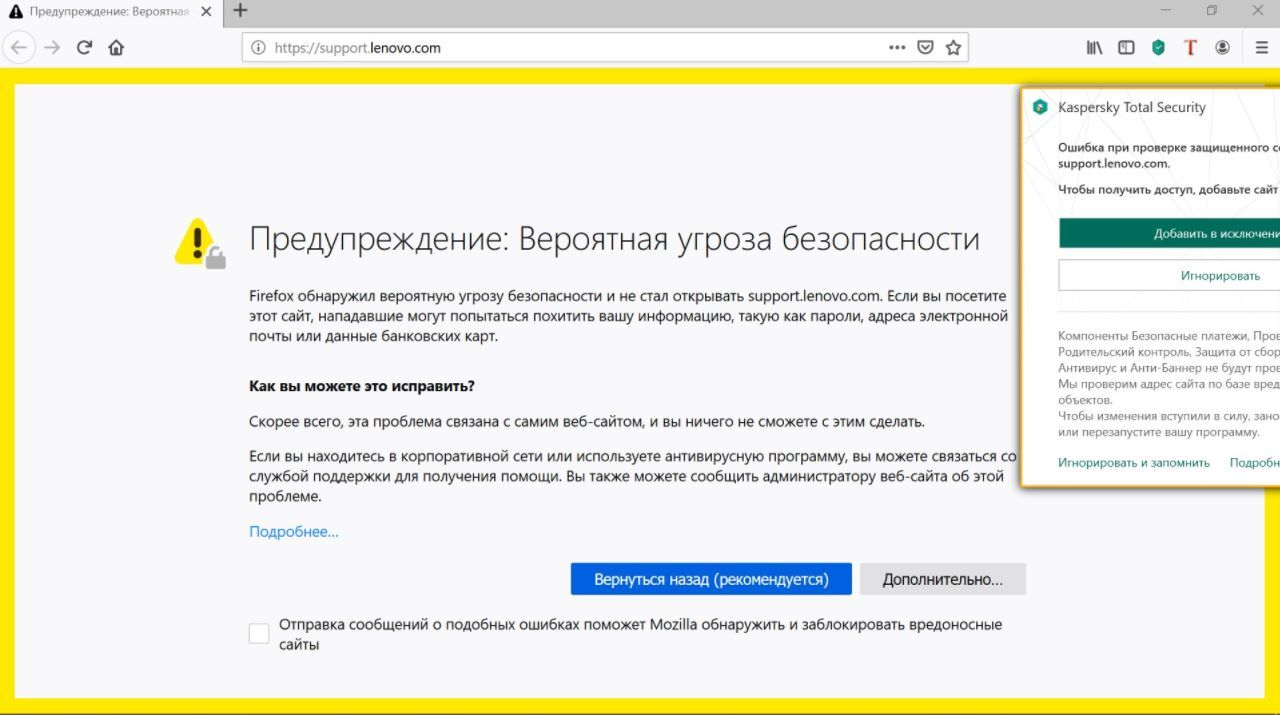Viewport: 1280px width, 715px height.
Task: Click the warning triangle icon on page
Action: 200,243
